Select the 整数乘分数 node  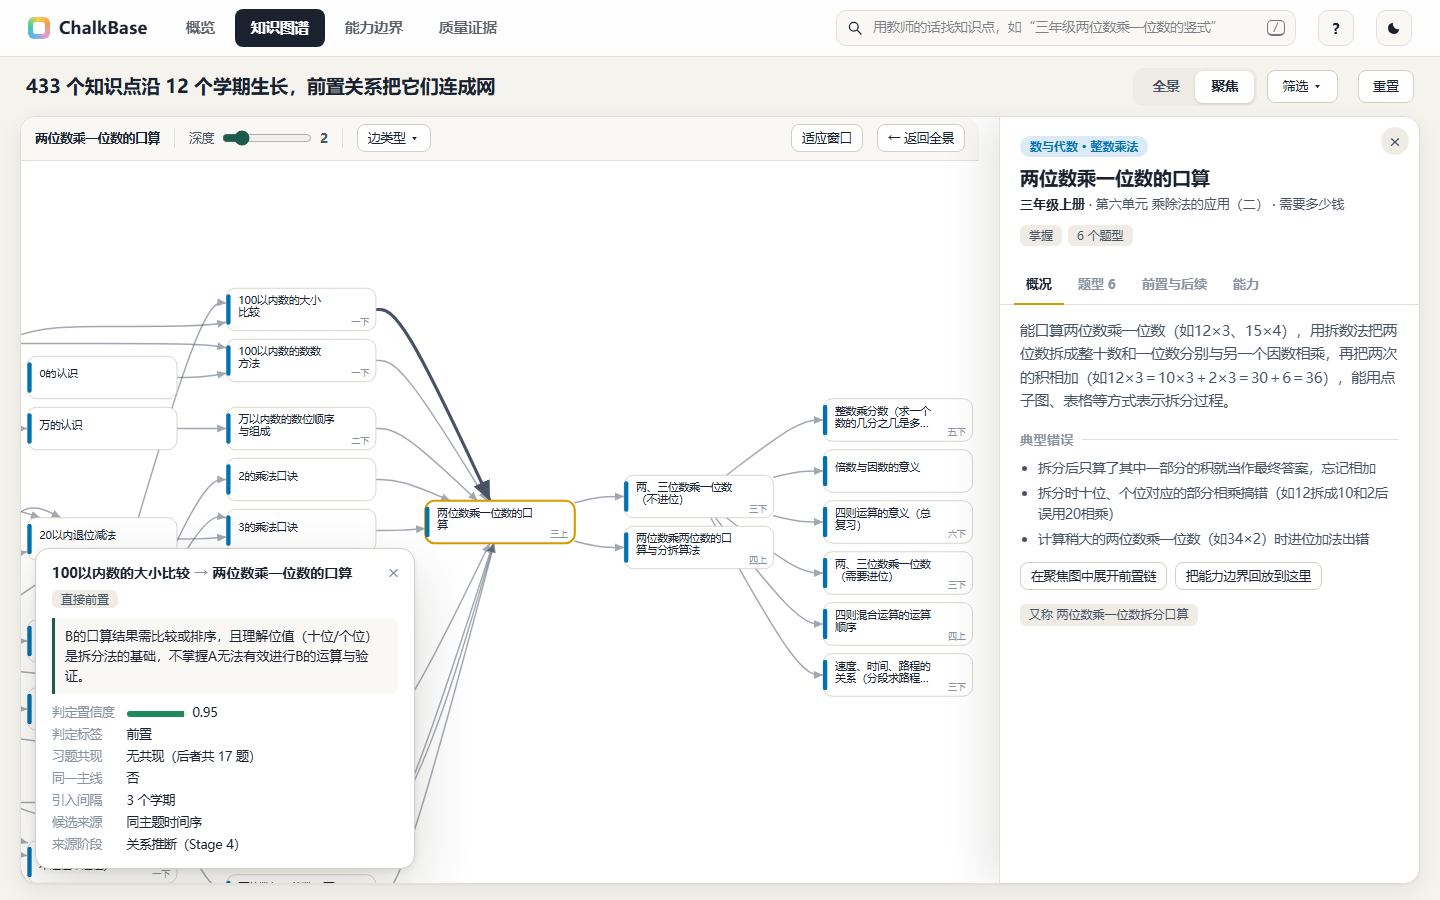(898, 419)
